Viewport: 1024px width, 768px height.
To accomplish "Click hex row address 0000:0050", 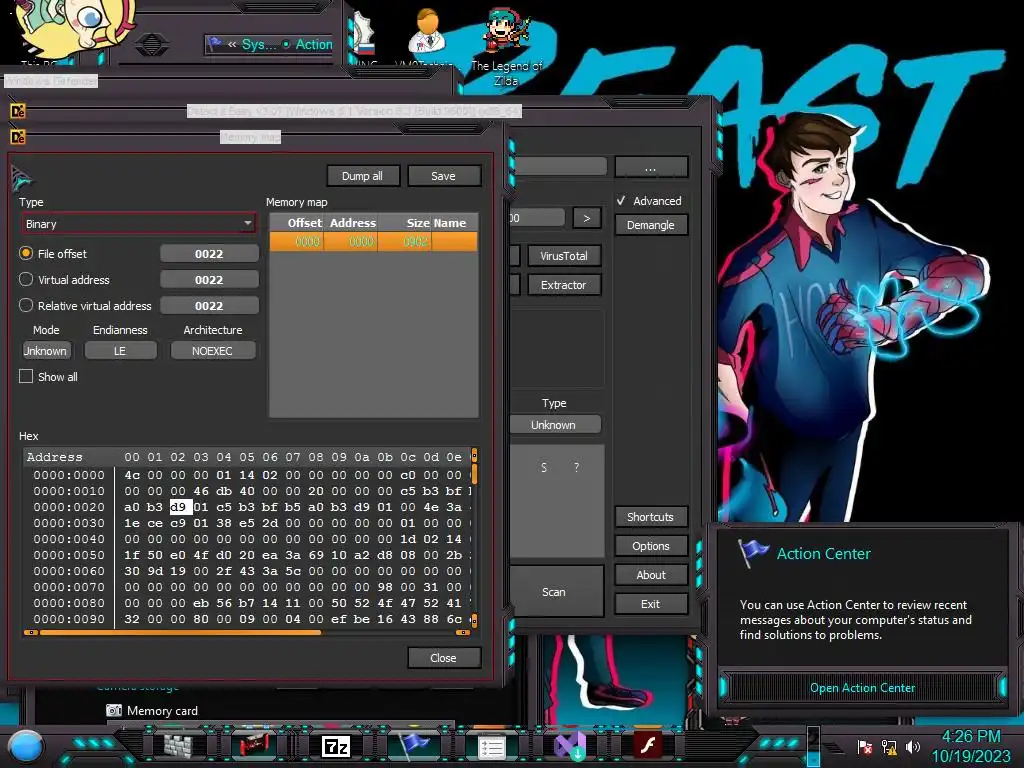I will (69, 554).
